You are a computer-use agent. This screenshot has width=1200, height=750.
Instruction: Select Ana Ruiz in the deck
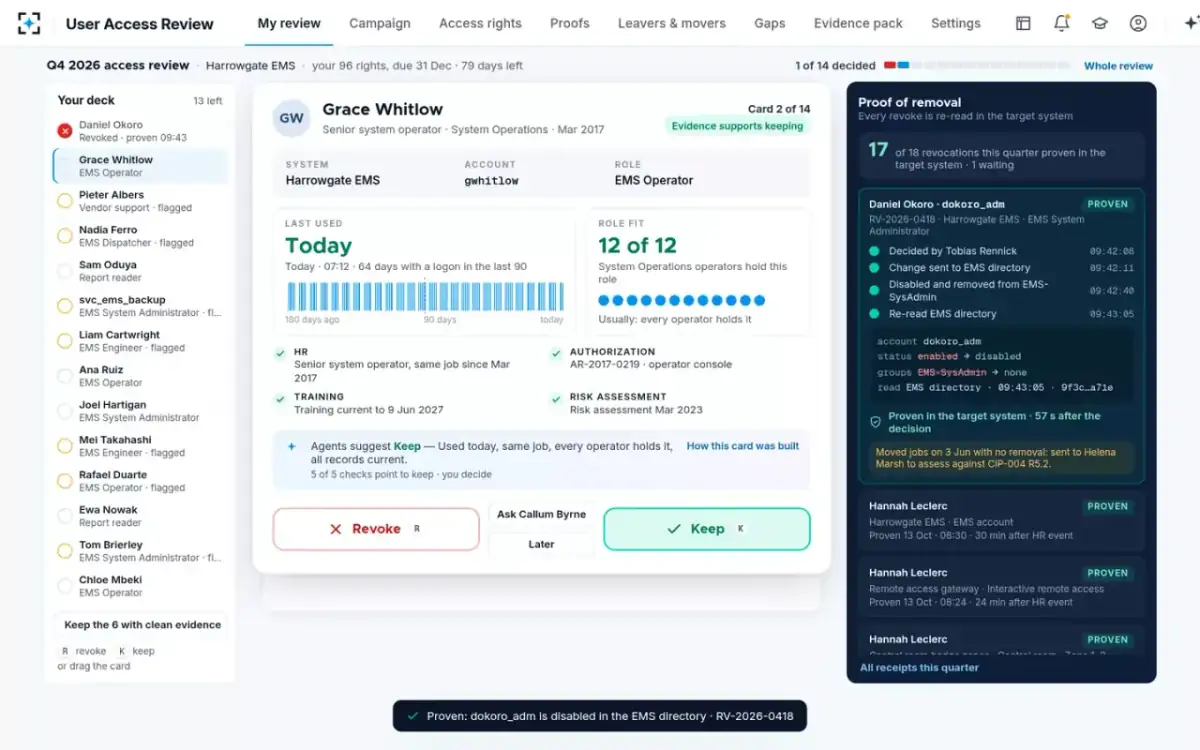pyautogui.click(x=140, y=376)
